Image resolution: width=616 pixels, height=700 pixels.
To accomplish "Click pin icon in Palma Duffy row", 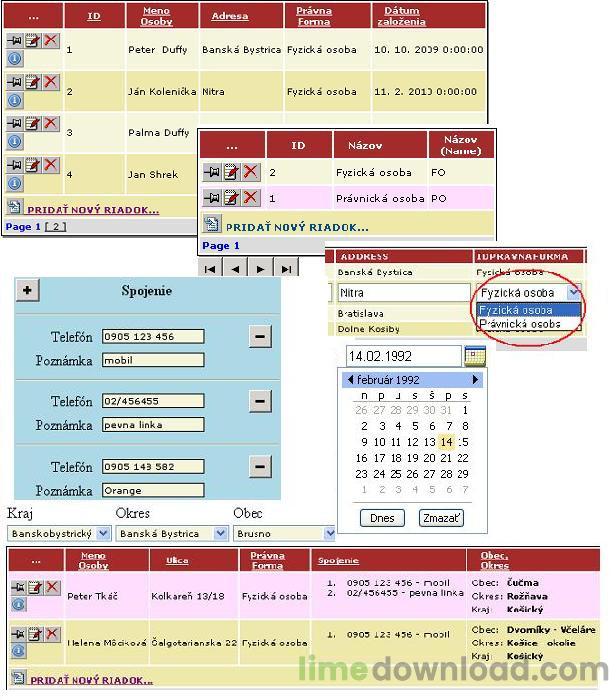I will (x=15, y=124).
